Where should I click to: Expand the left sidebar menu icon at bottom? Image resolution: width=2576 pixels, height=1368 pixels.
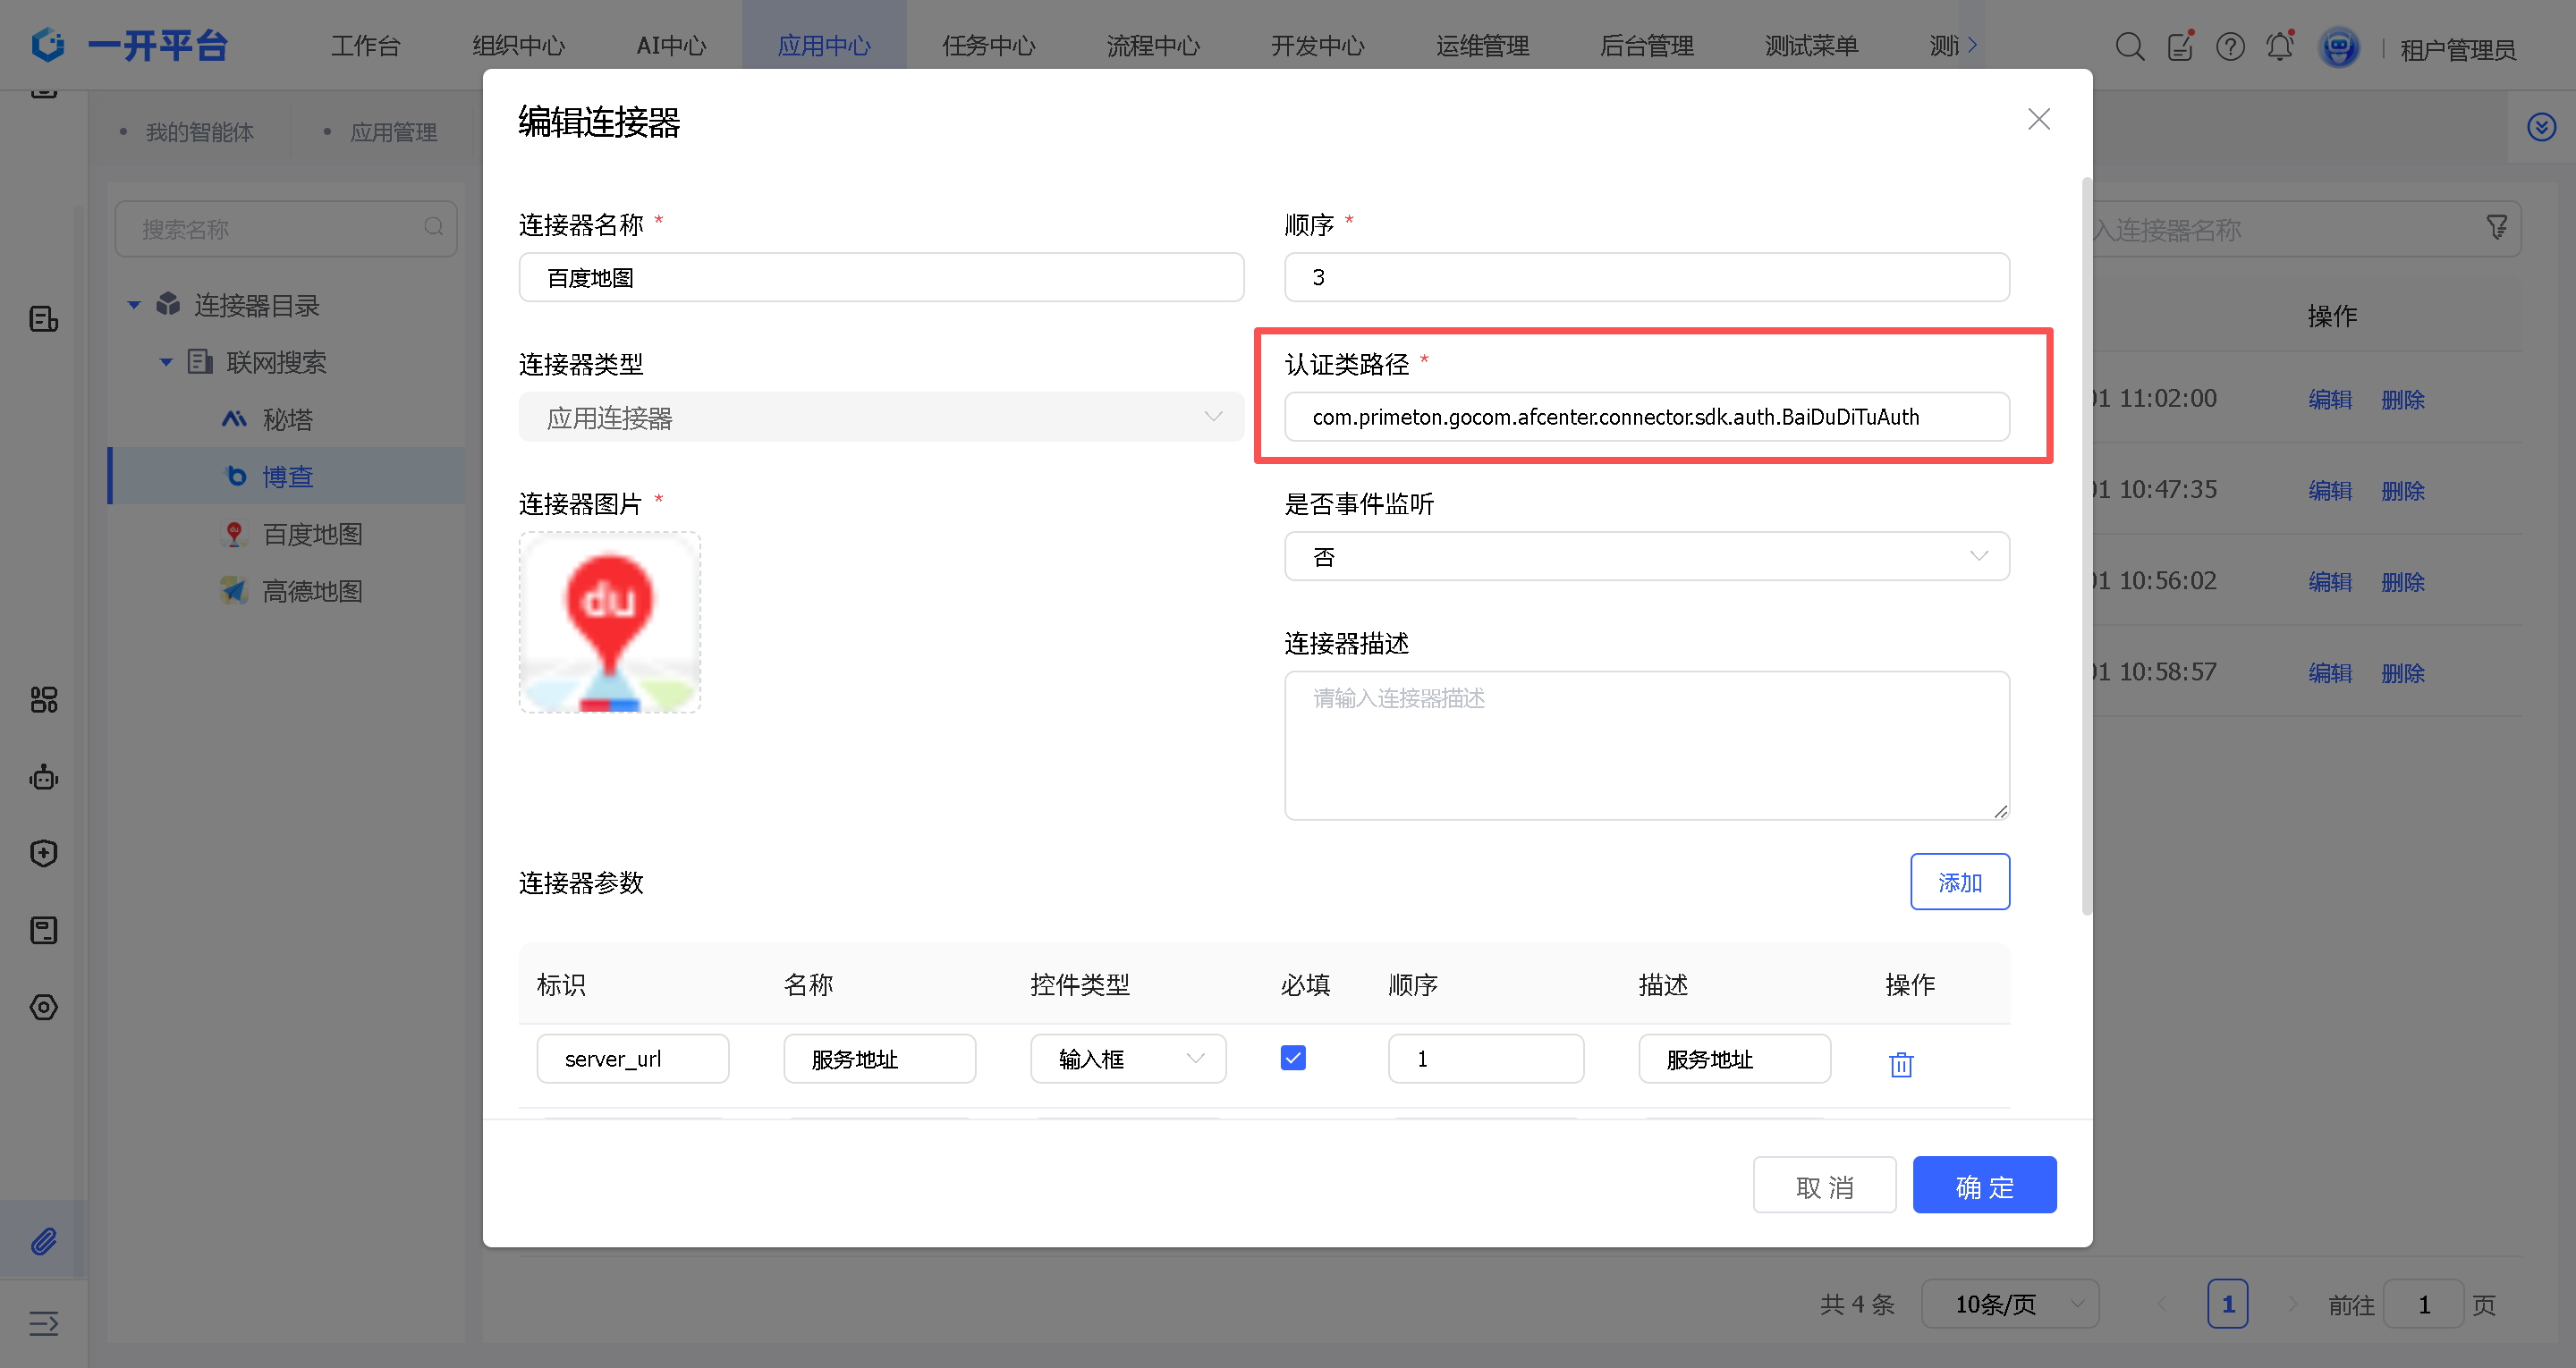tap(44, 1323)
